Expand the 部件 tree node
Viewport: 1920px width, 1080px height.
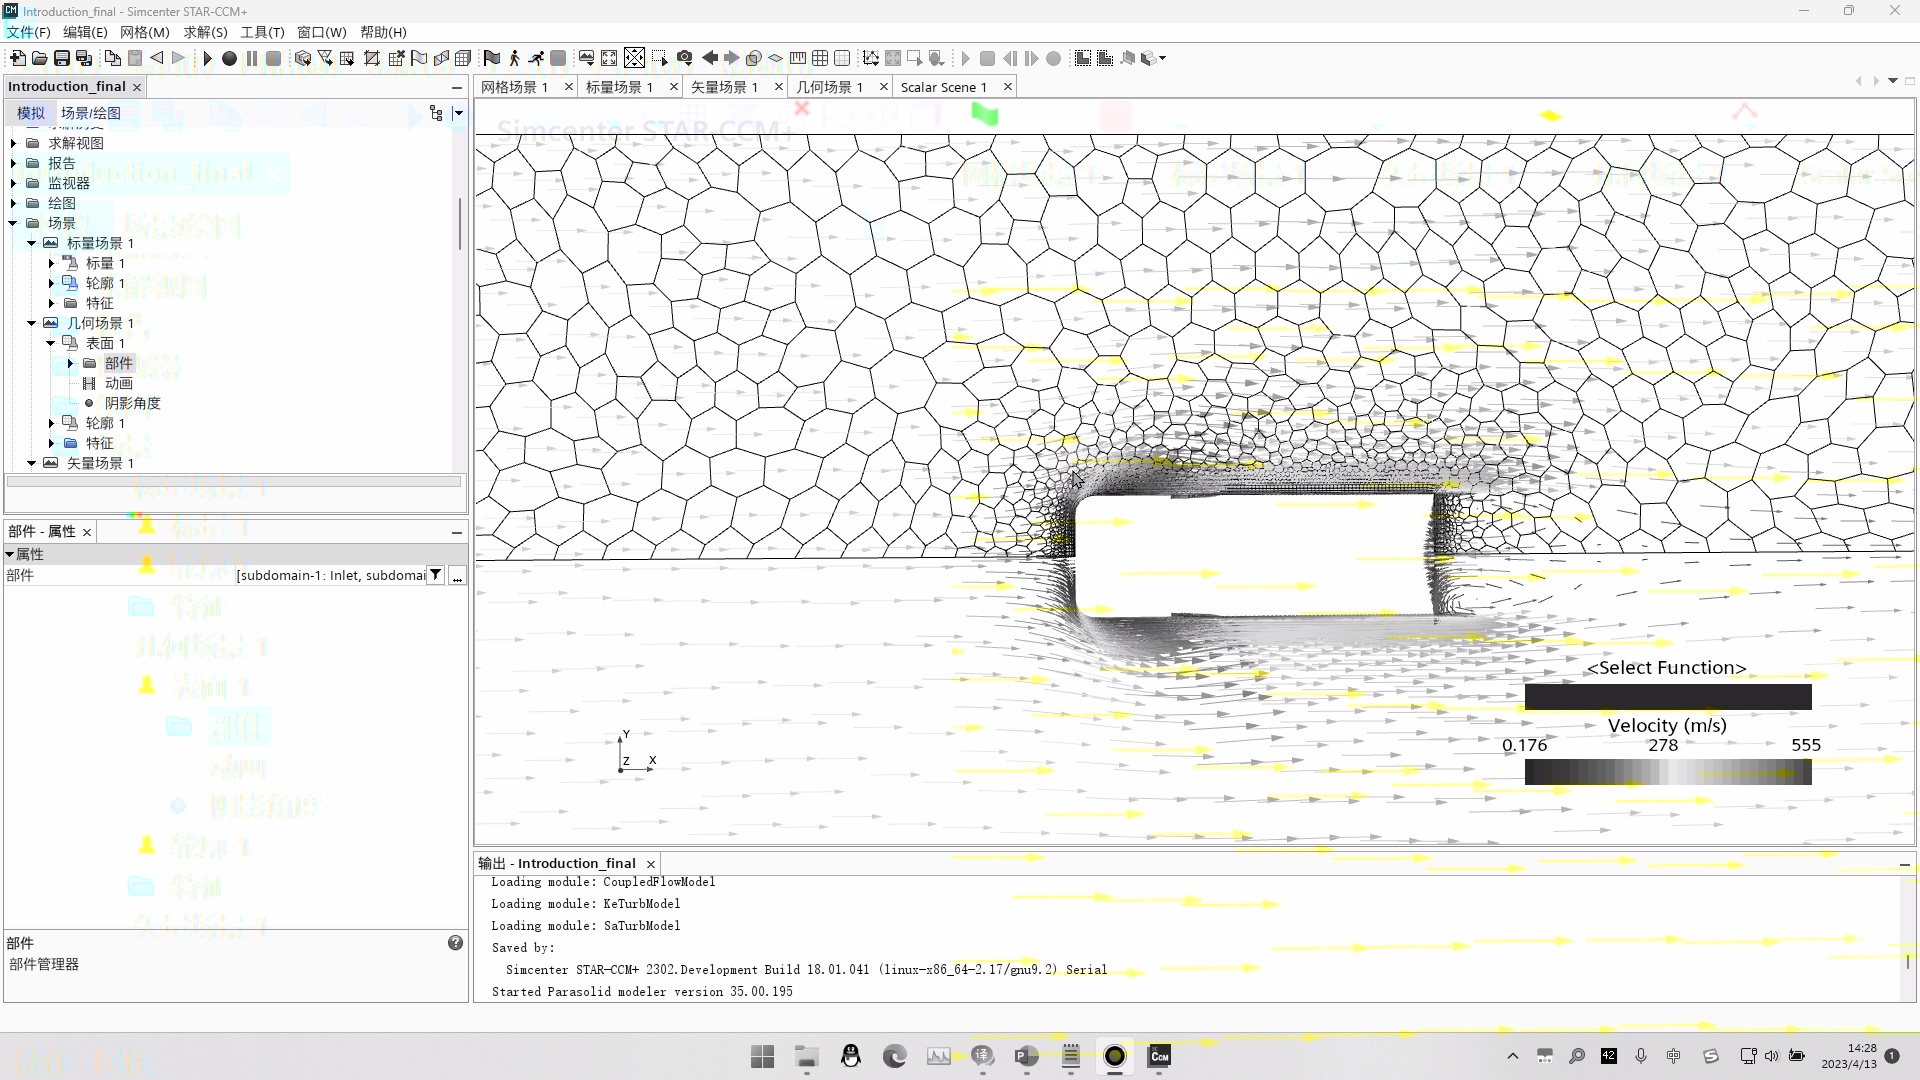pyautogui.click(x=70, y=363)
